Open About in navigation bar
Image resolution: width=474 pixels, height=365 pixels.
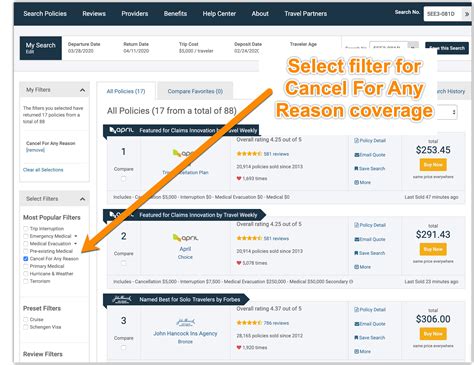[260, 14]
